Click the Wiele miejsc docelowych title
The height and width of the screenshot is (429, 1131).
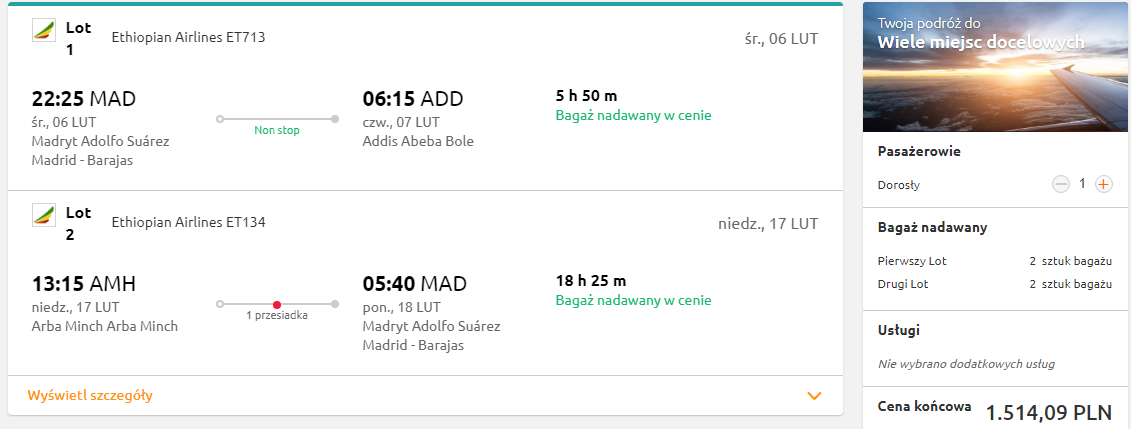(x=981, y=43)
